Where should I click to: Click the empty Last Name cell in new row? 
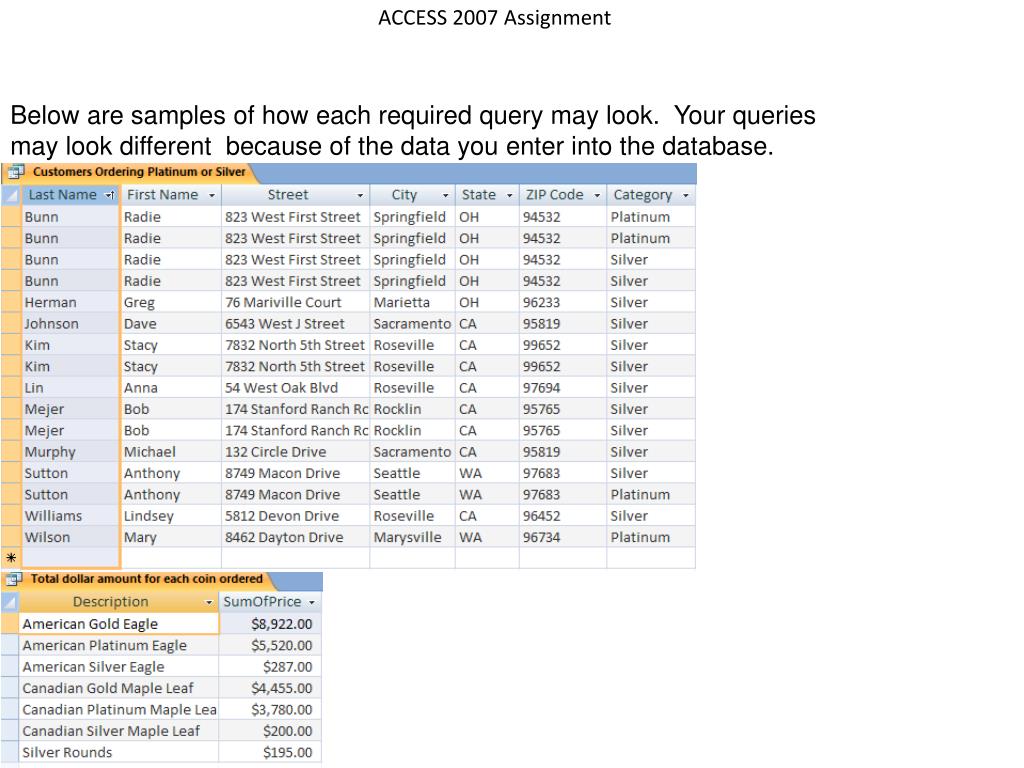coord(71,558)
